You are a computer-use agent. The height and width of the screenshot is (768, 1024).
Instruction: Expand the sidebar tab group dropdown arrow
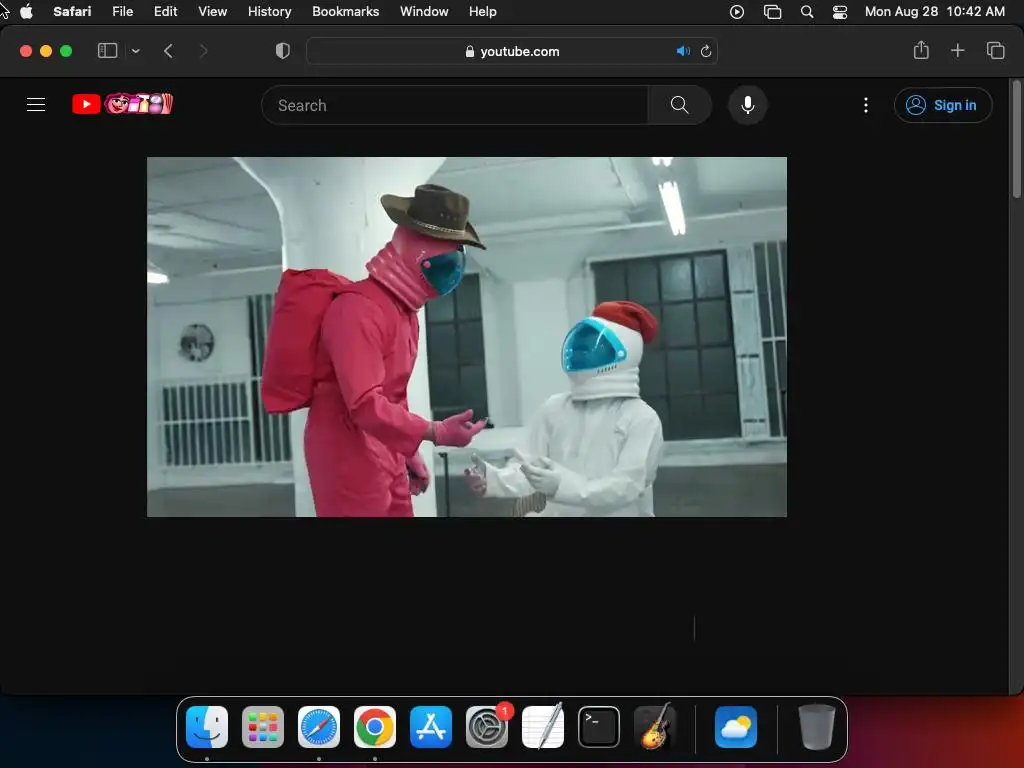135,51
